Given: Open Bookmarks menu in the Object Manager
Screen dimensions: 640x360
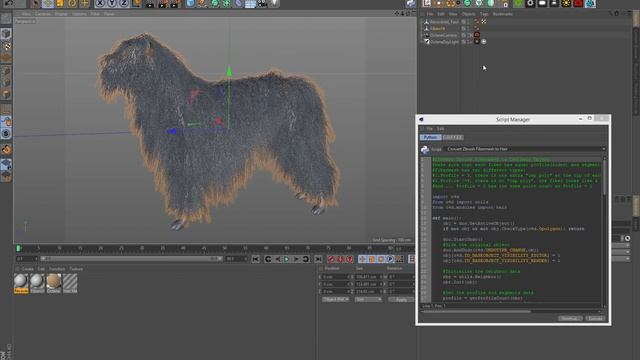Looking at the screenshot, I should pyautogui.click(x=502, y=14).
